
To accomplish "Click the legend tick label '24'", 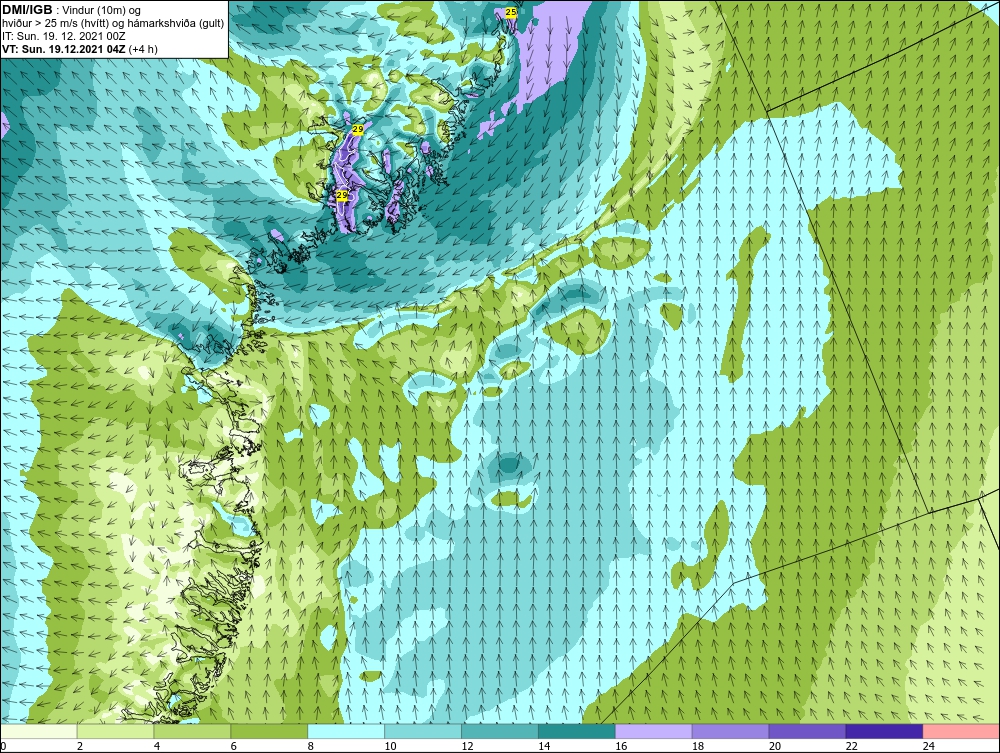I will 929,746.
